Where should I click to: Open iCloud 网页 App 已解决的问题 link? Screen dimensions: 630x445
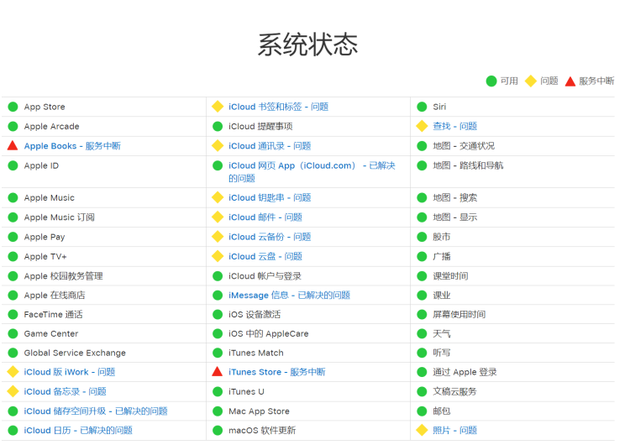(312, 172)
